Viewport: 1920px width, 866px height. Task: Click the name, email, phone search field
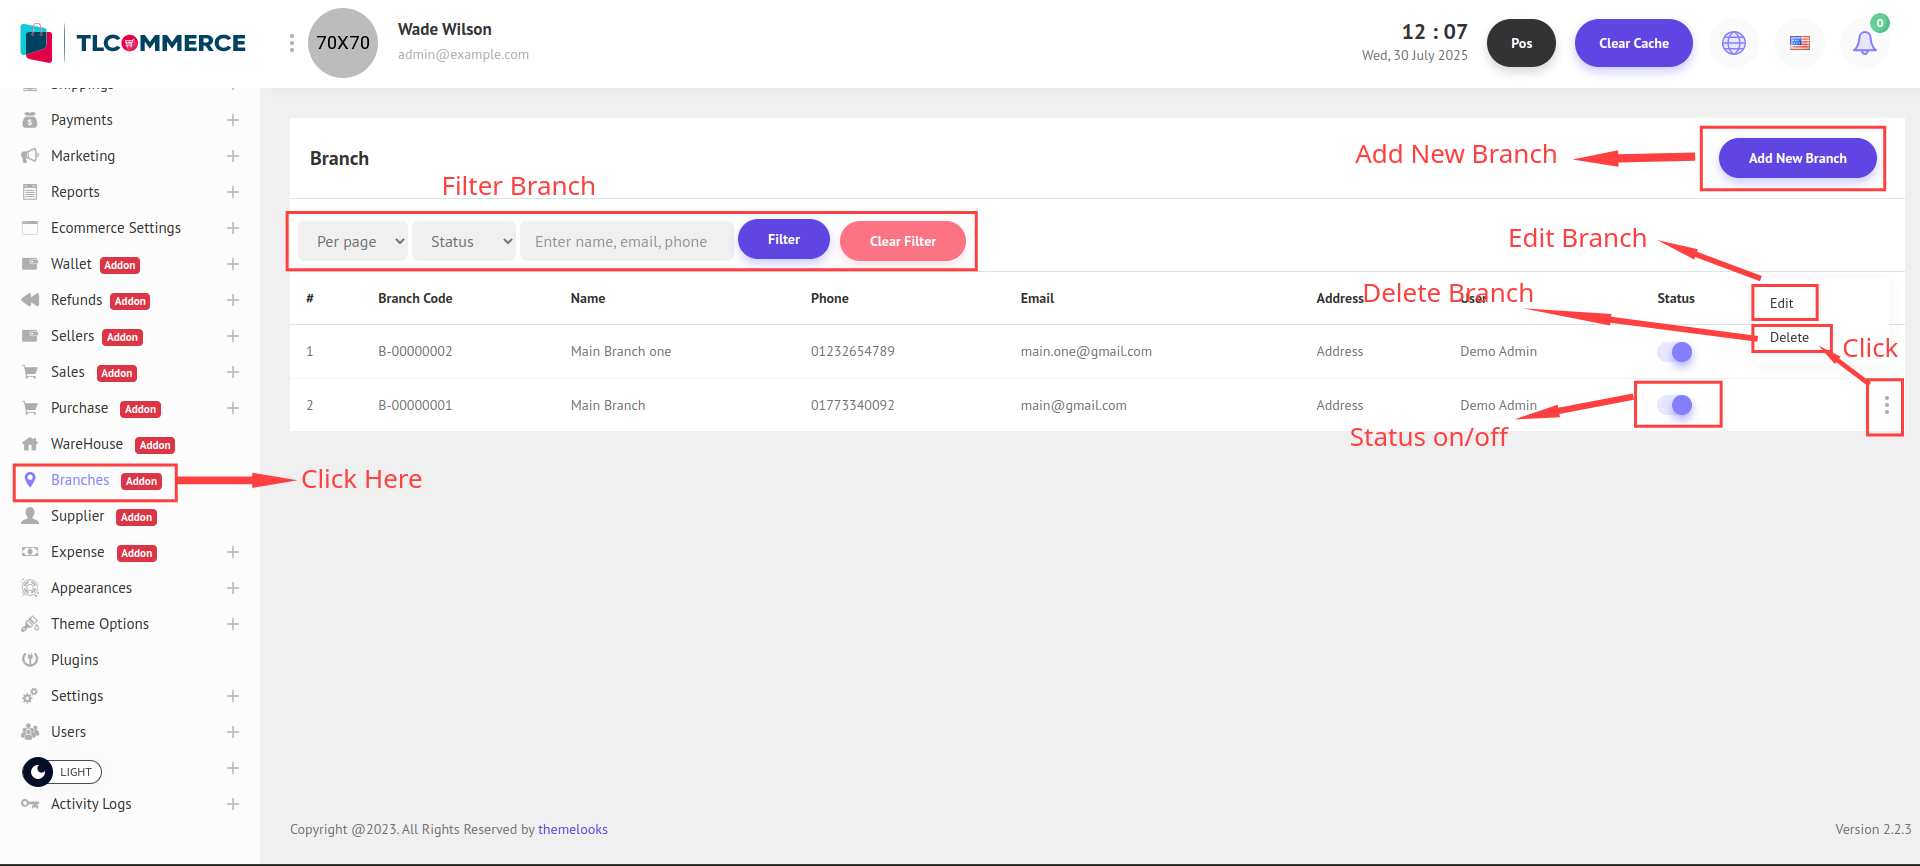tap(627, 241)
